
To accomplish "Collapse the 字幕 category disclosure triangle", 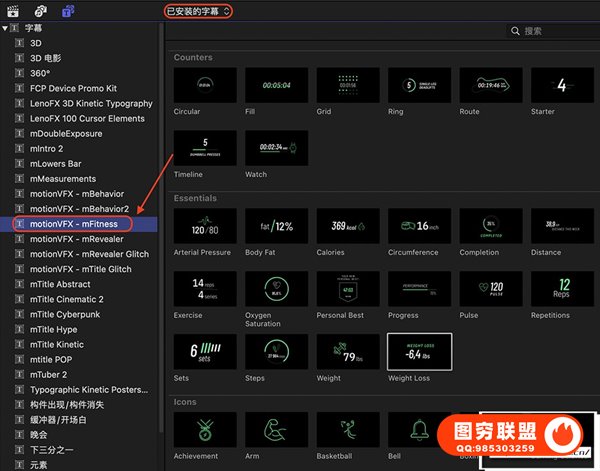I will click(x=5, y=29).
